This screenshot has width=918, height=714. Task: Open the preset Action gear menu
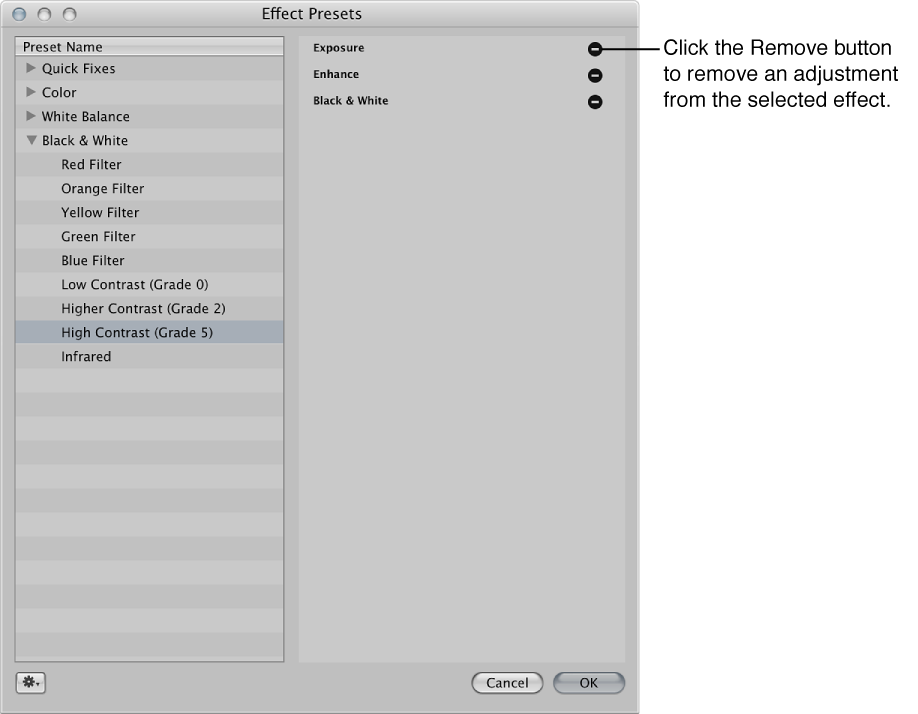point(27,682)
